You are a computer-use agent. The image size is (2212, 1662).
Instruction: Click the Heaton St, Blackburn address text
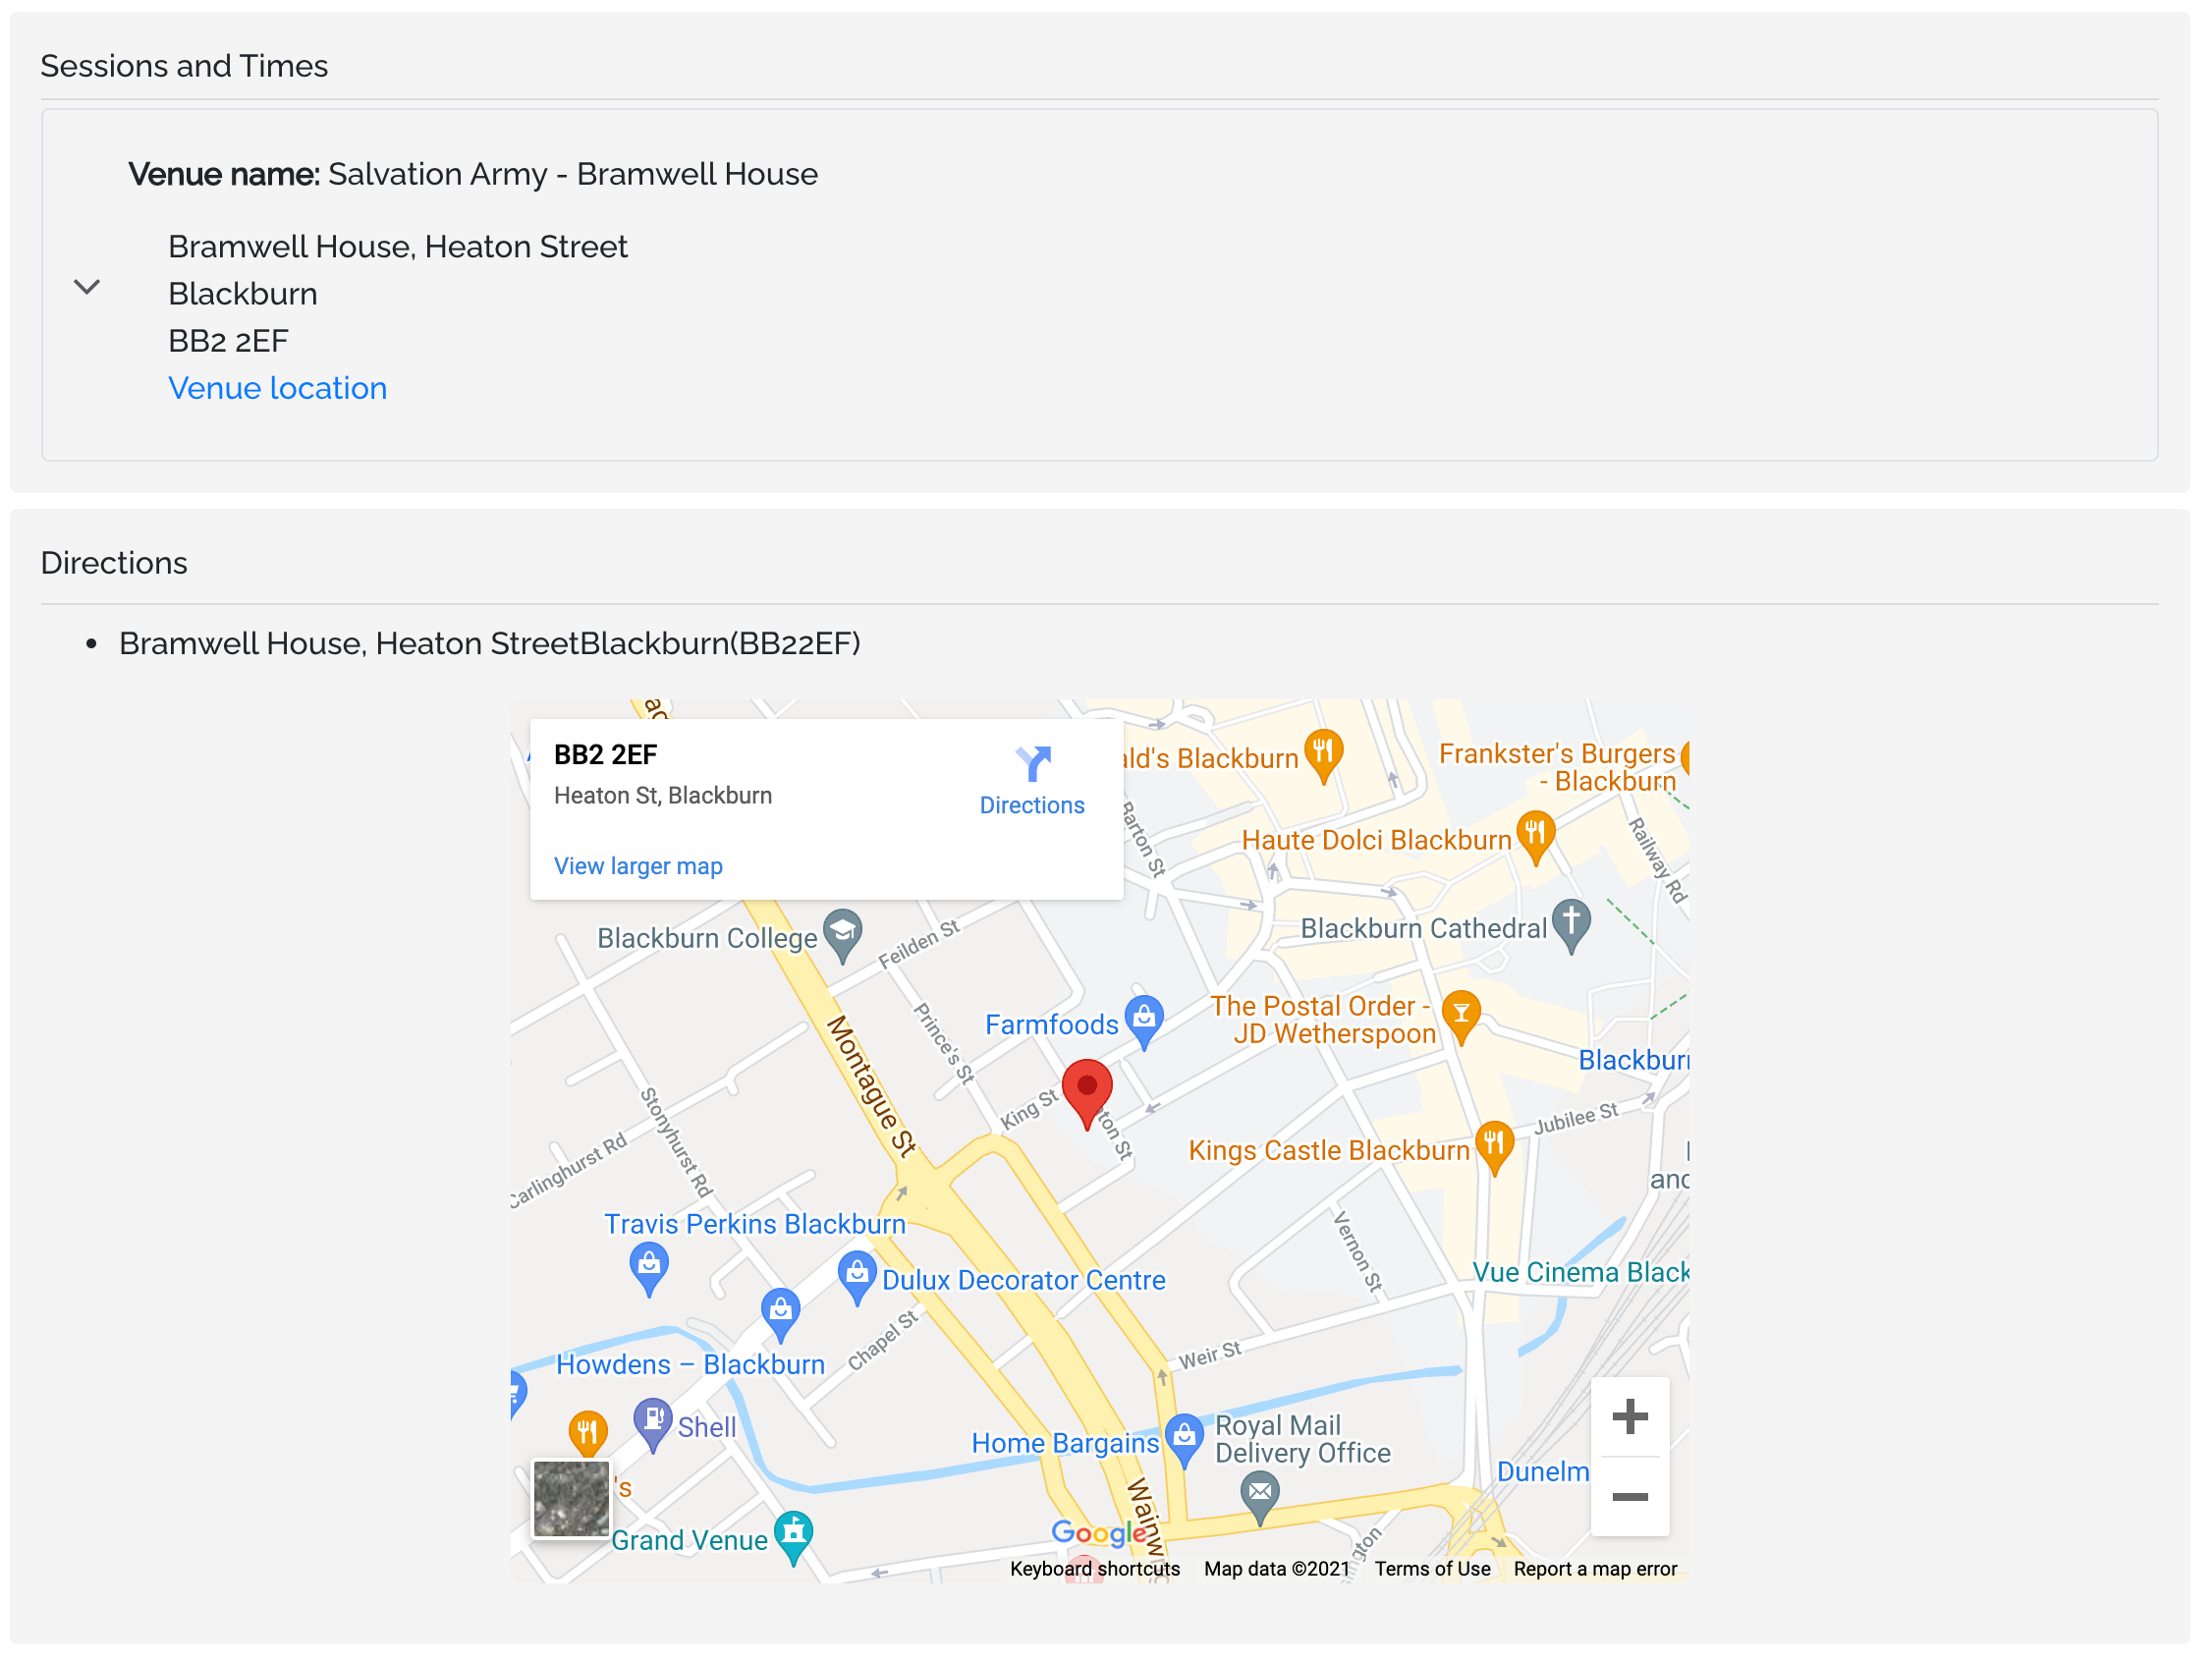click(x=663, y=796)
